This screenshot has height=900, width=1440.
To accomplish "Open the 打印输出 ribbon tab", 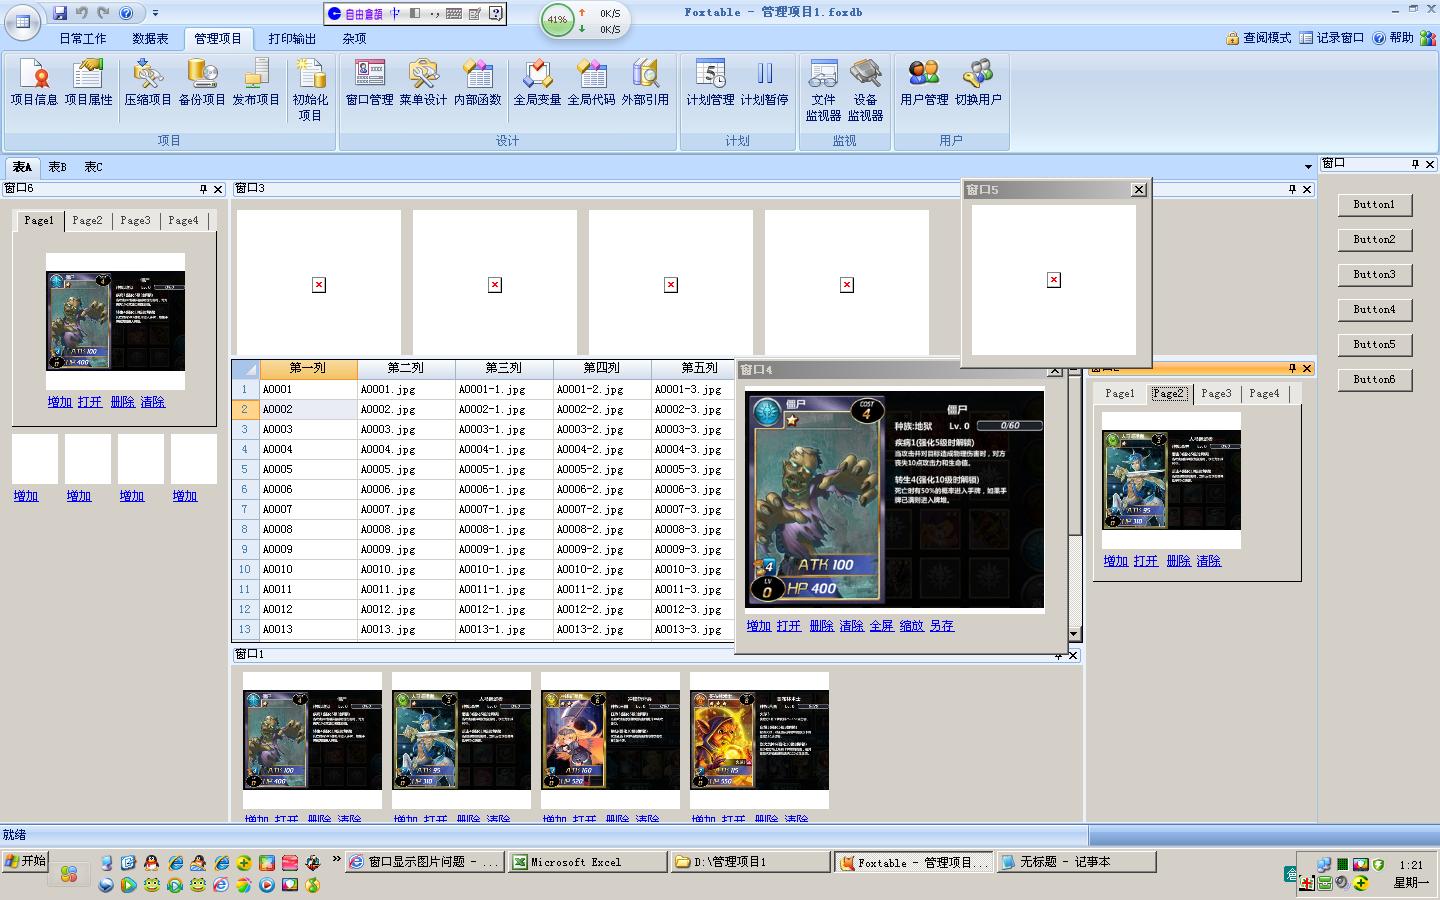I will (x=292, y=39).
